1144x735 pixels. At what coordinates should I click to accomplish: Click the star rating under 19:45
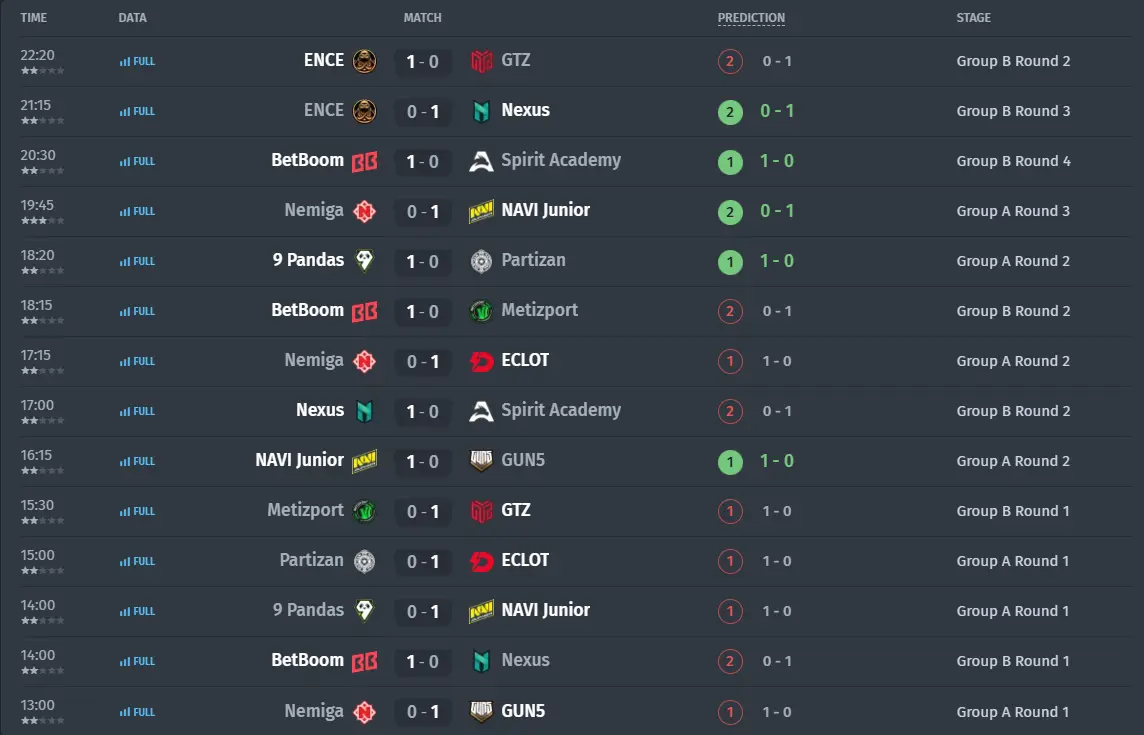[42, 220]
